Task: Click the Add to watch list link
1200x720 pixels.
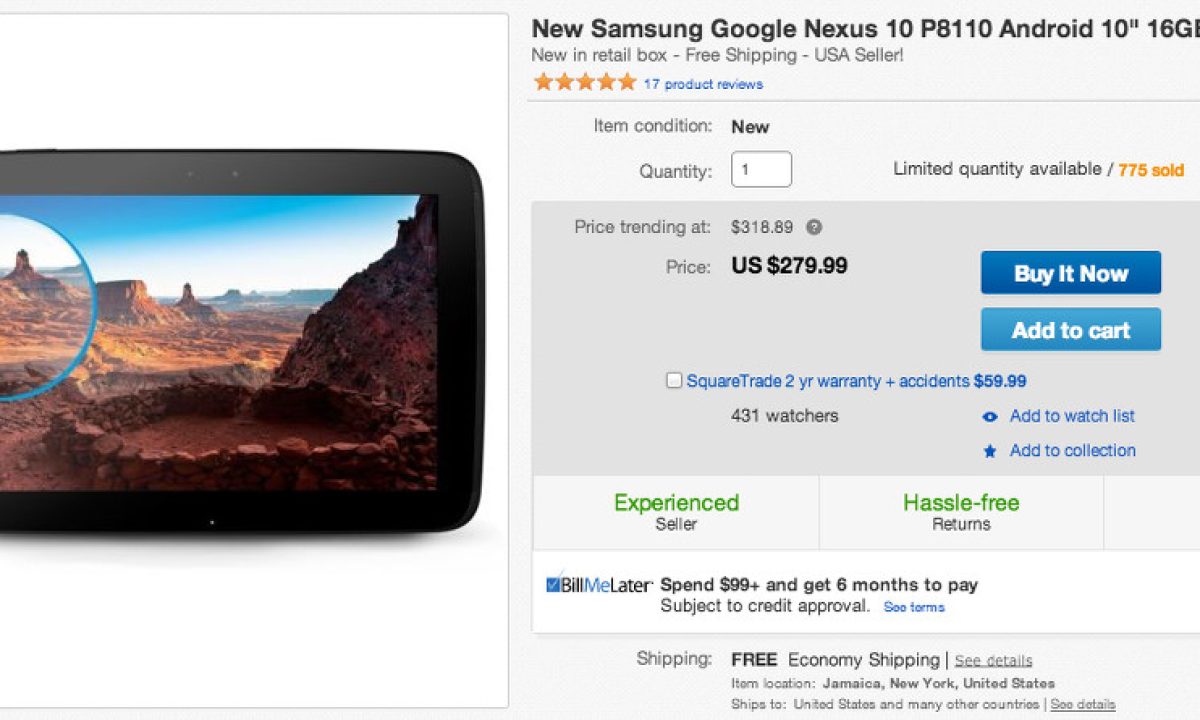Action: [1072, 416]
